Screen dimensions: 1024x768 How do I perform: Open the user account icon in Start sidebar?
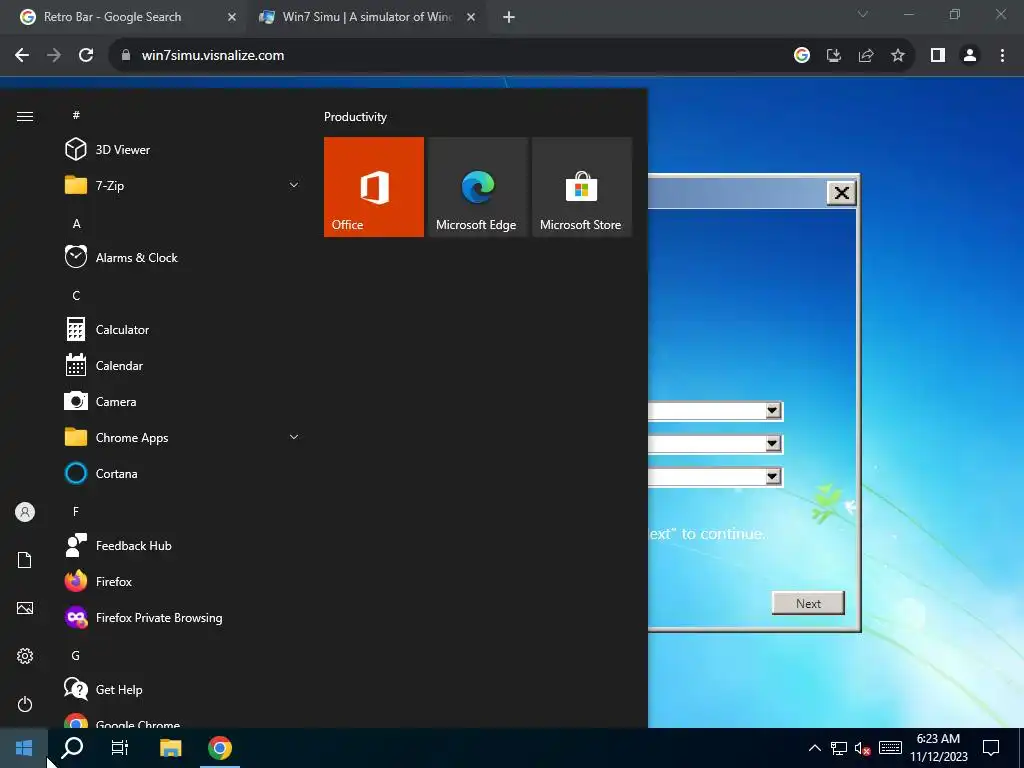25,512
